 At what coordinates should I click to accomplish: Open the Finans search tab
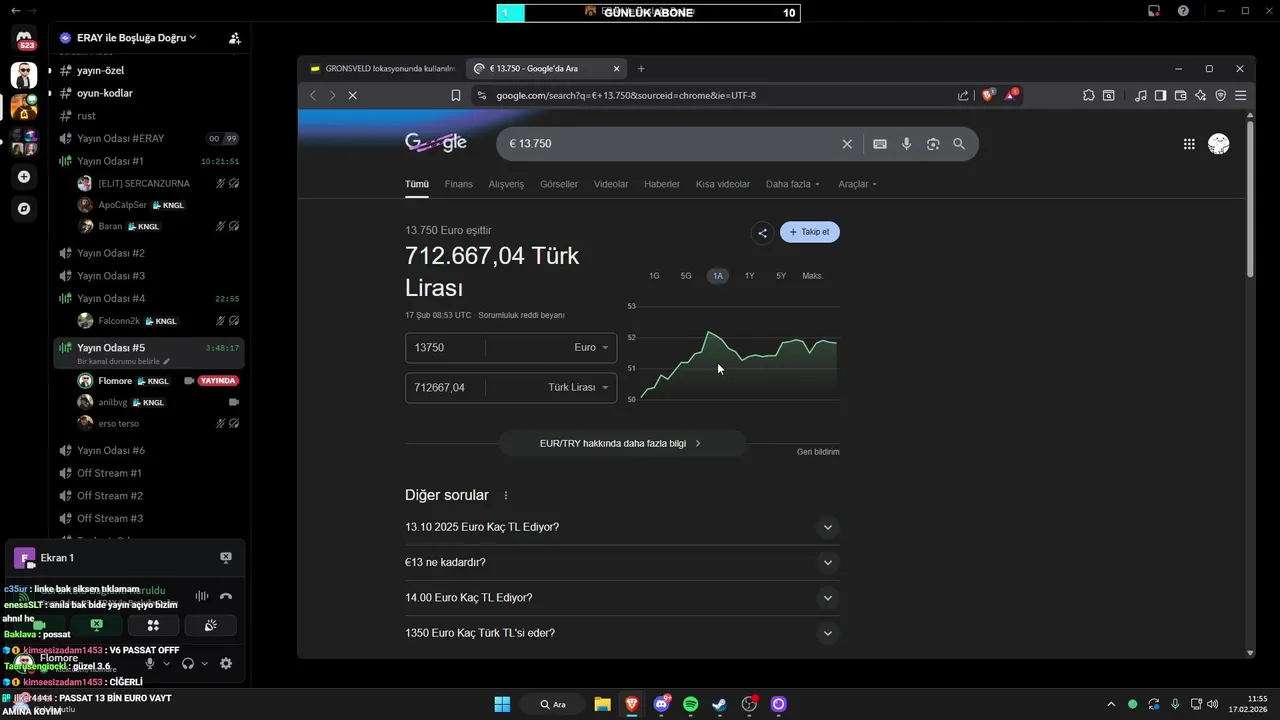(458, 184)
